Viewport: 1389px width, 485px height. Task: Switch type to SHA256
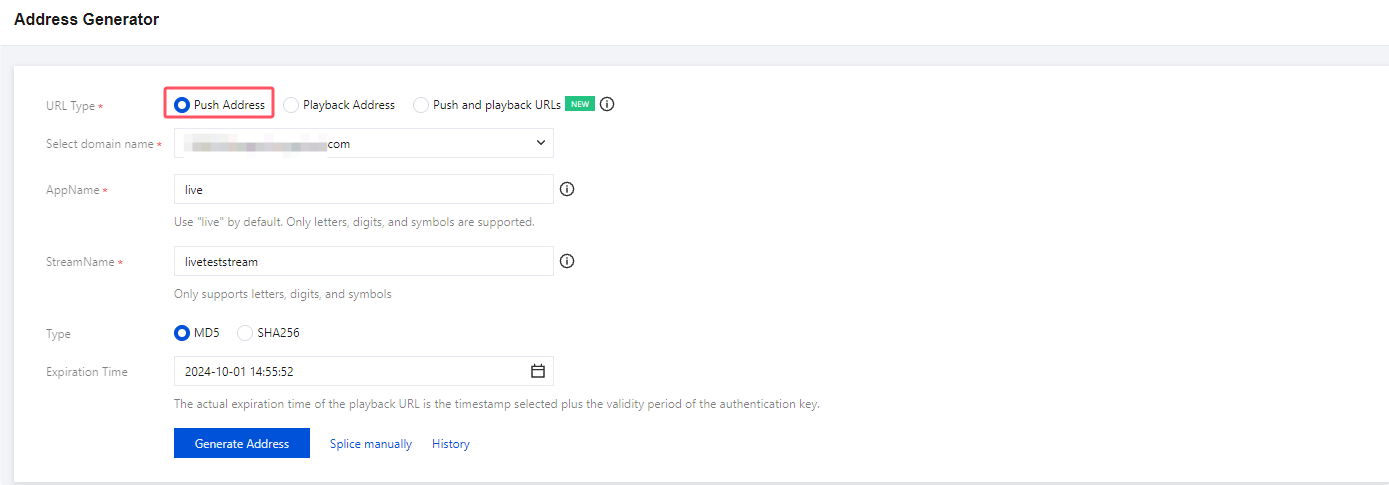245,333
